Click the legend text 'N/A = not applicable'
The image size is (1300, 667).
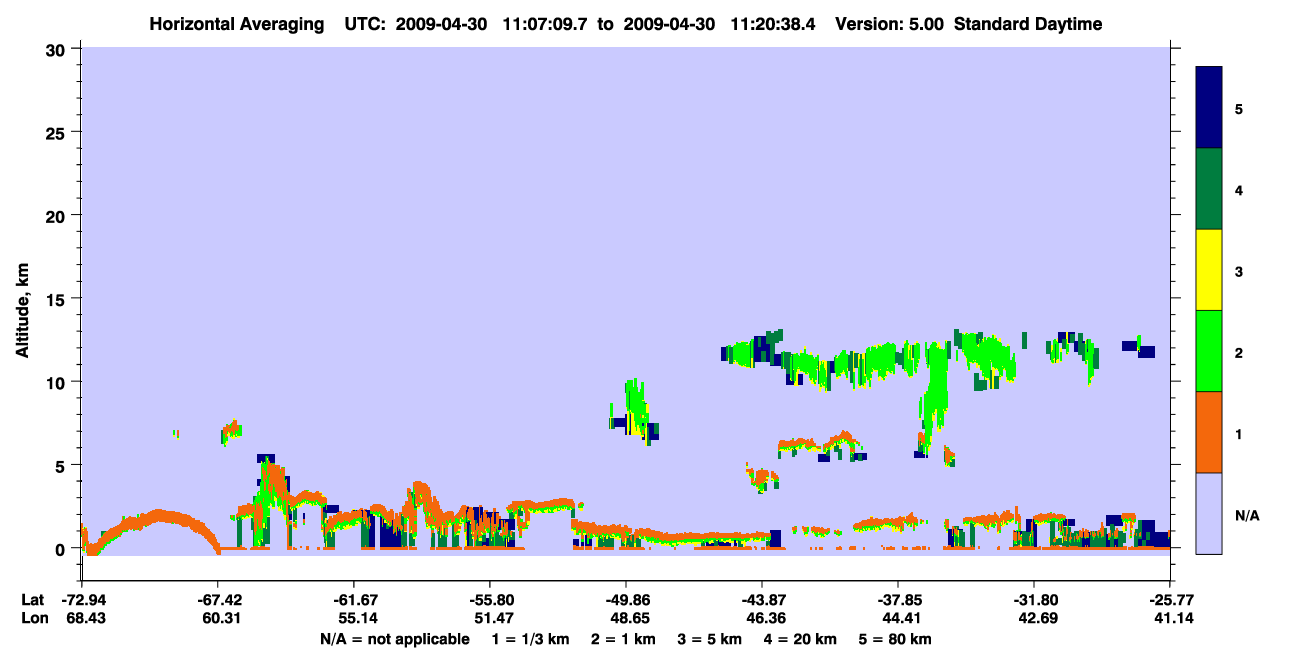pos(394,639)
